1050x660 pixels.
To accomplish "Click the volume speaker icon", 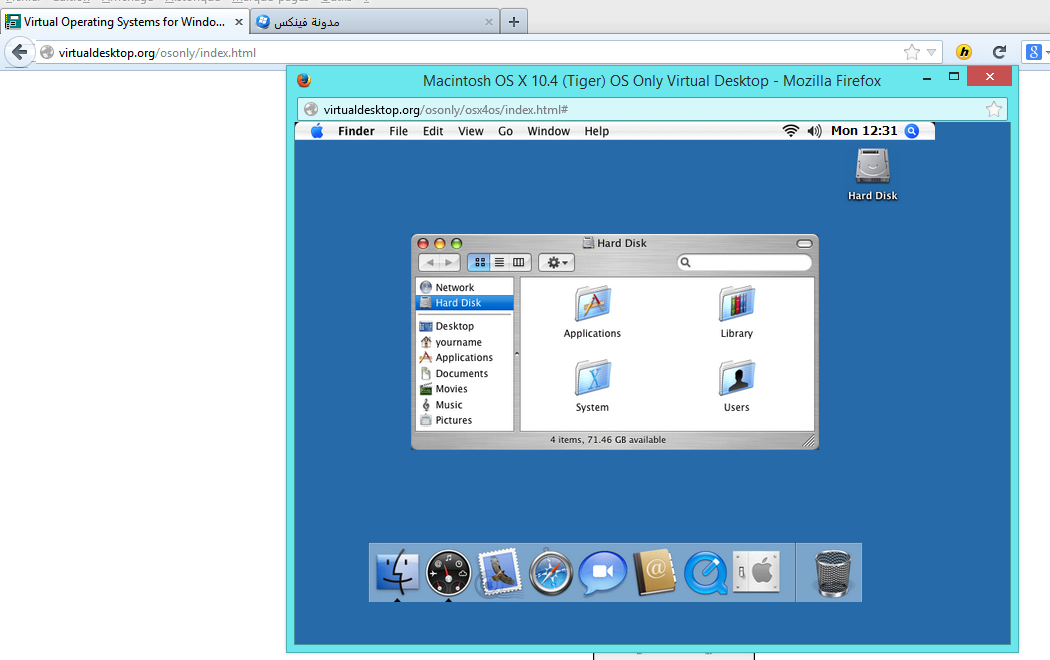I will (814, 131).
